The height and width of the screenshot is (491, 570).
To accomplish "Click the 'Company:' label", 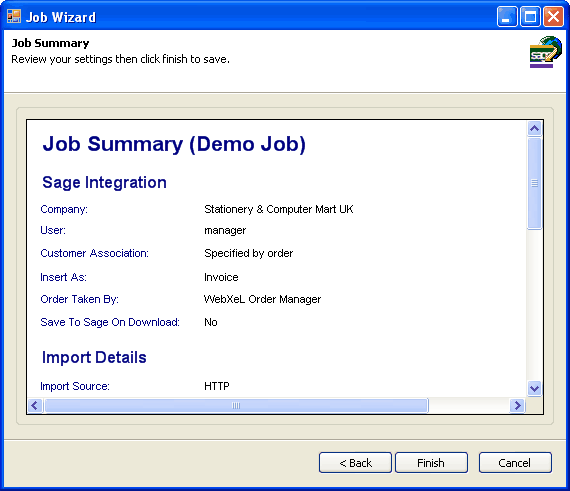I will pos(64,209).
